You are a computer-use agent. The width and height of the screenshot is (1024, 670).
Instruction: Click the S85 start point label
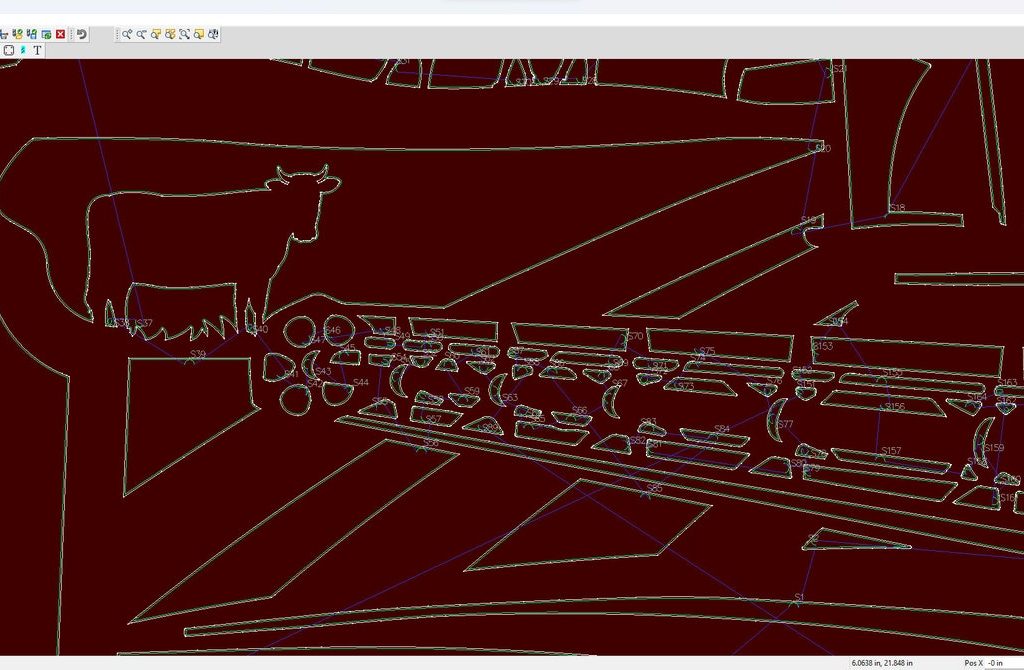coord(654,488)
